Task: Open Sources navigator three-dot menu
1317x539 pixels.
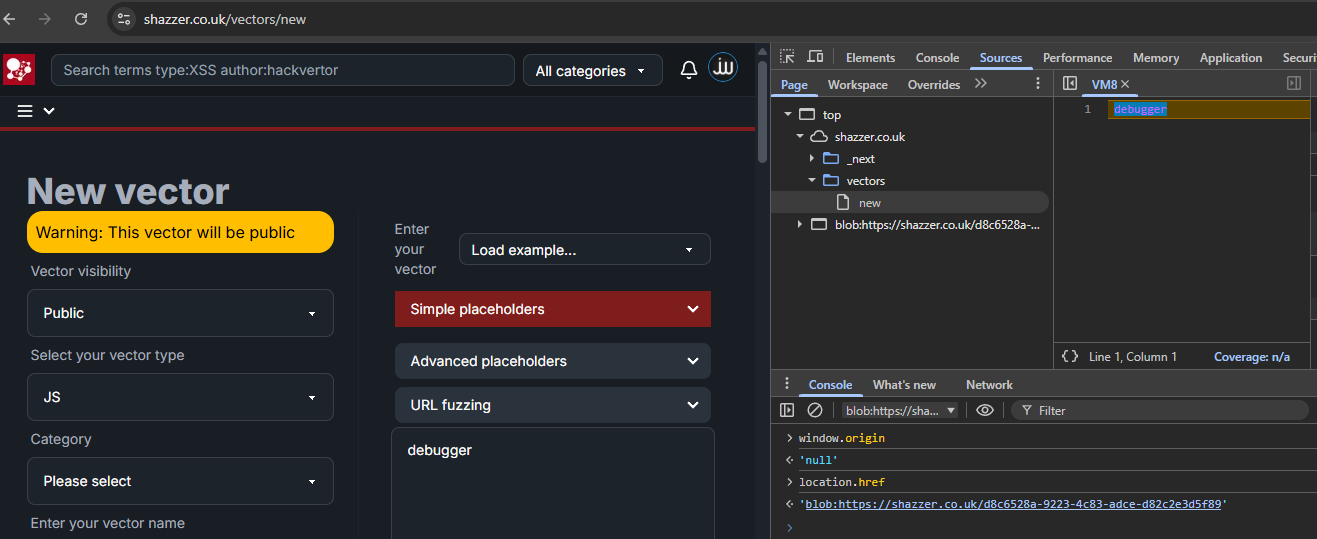Action: 1038,84
